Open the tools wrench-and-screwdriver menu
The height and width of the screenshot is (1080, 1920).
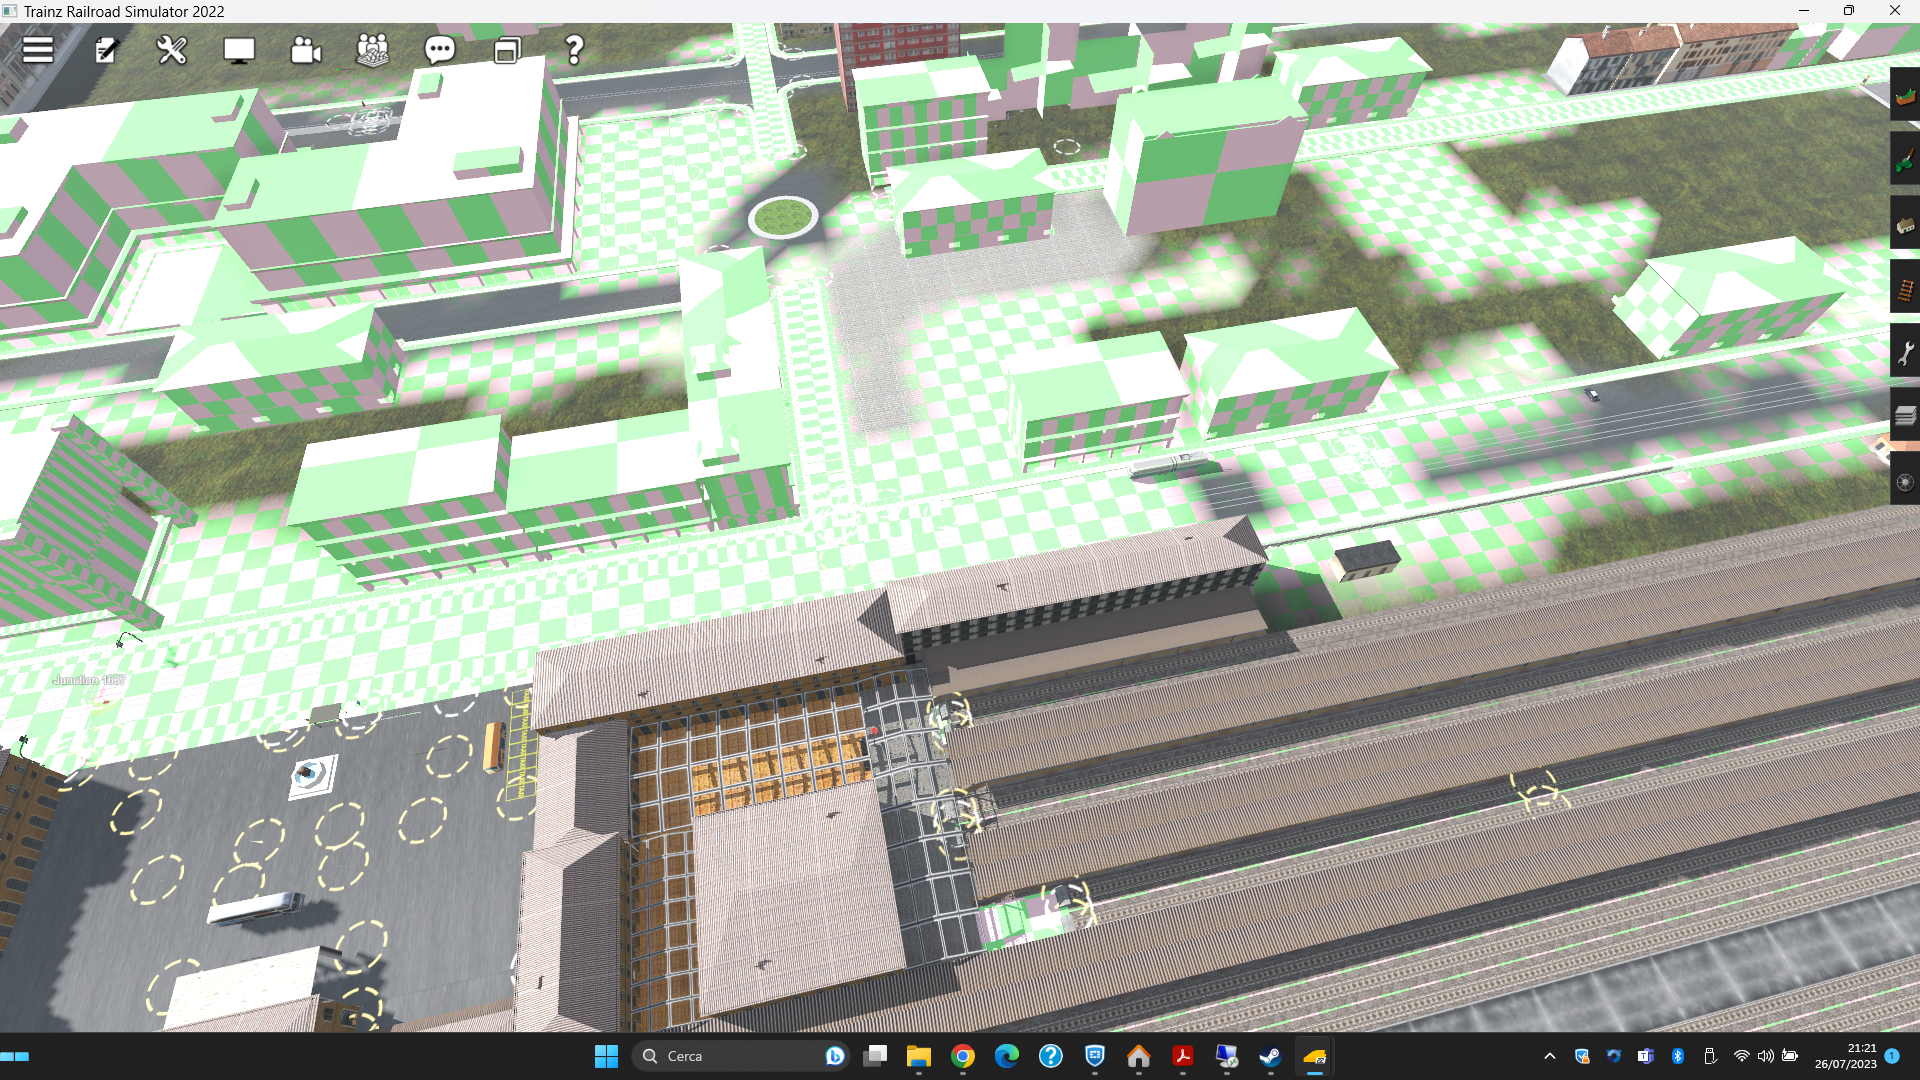pyautogui.click(x=172, y=50)
